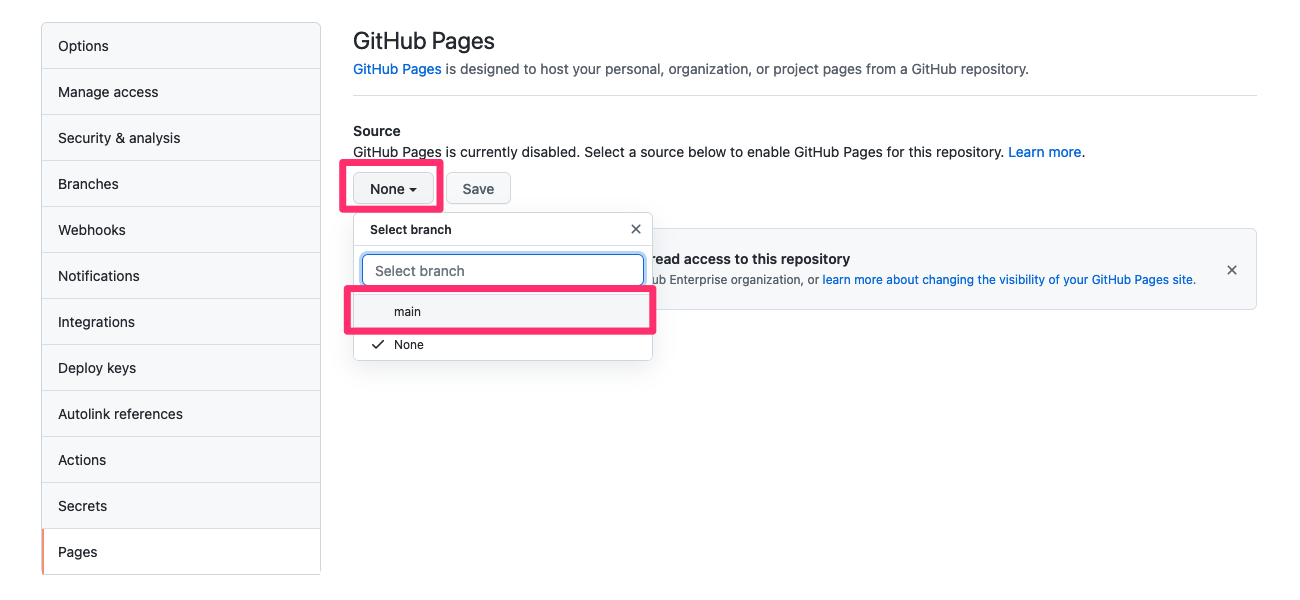Dismiss the read access notice banner
The width and height of the screenshot is (1300, 600).
(x=1232, y=270)
